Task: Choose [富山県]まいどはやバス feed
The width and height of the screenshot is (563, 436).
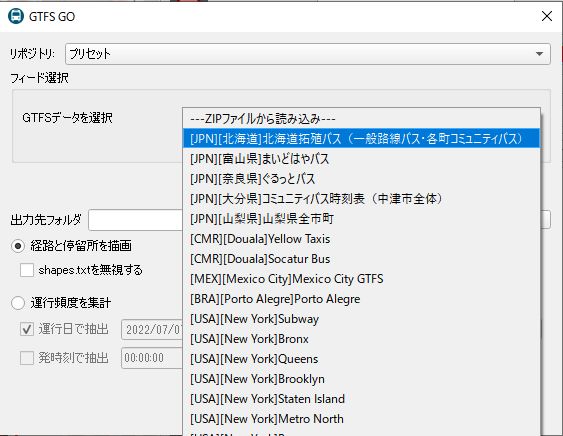Action: click(x=361, y=158)
